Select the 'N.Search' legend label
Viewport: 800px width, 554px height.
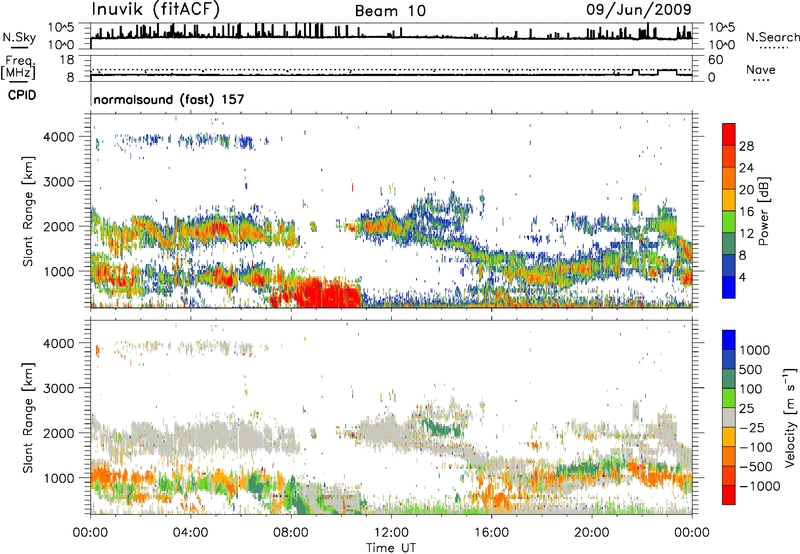click(772, 37)
